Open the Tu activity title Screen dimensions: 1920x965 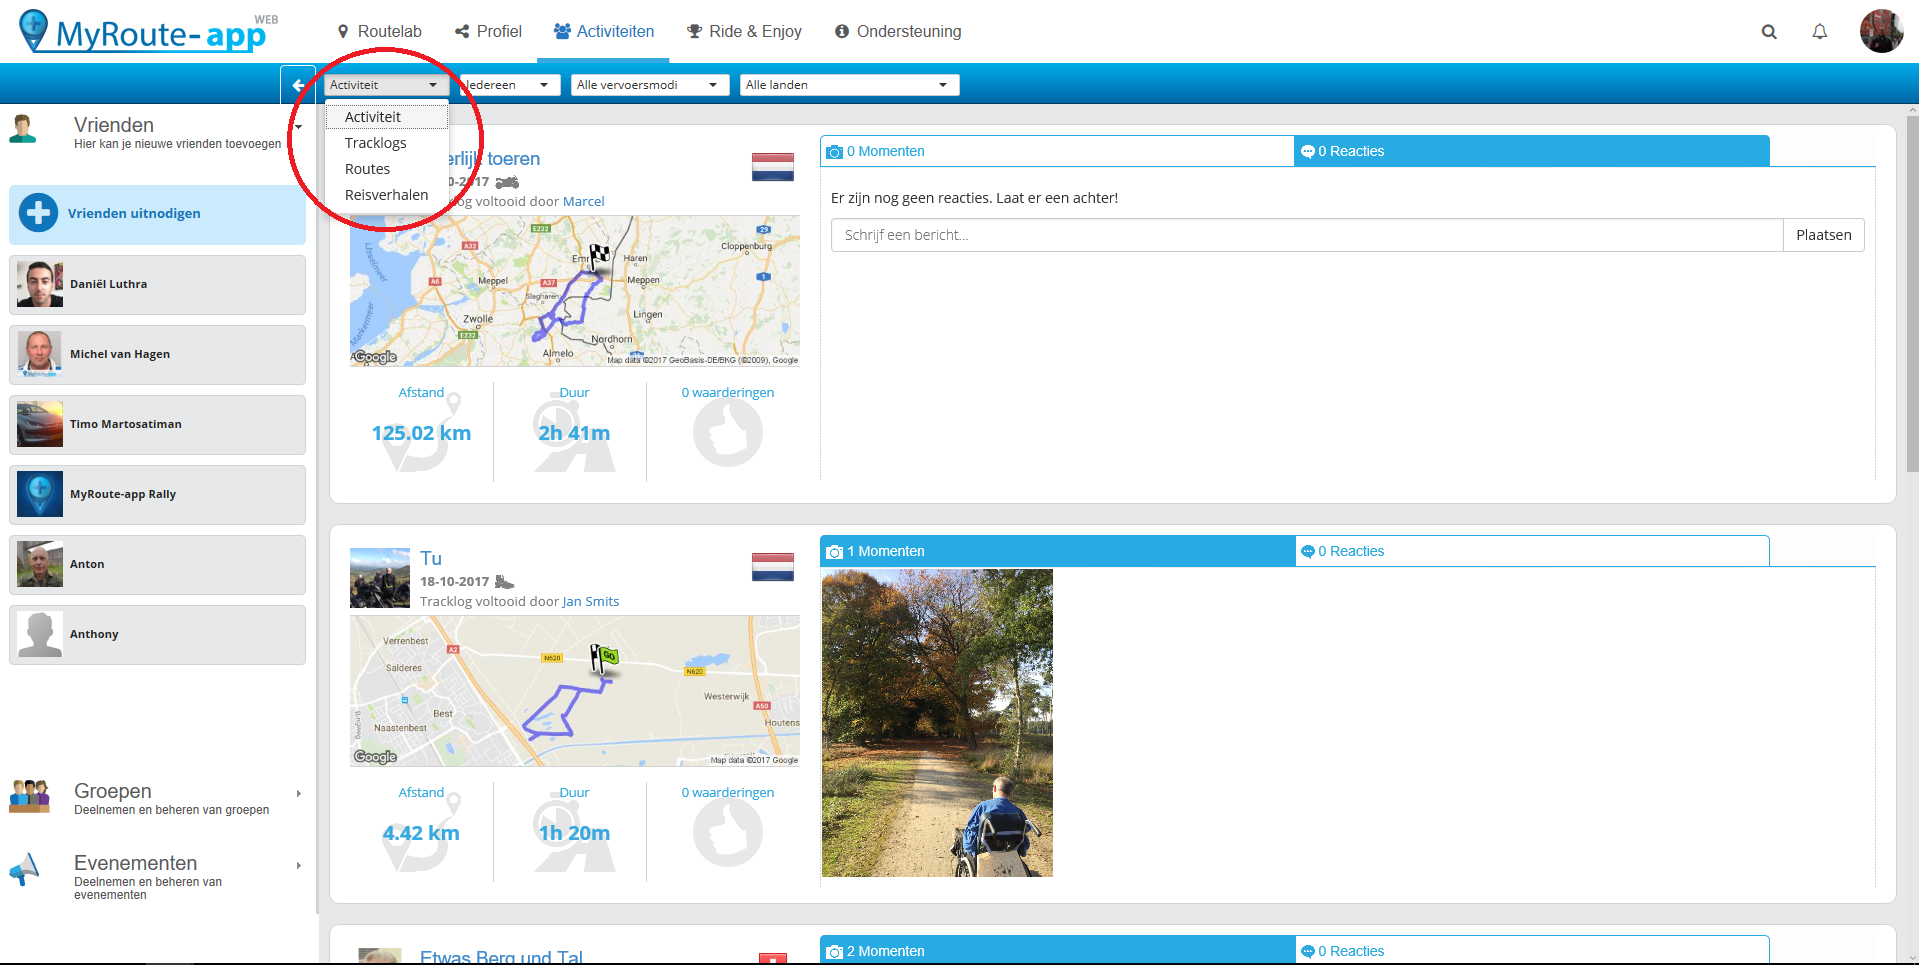pos(431,558)
